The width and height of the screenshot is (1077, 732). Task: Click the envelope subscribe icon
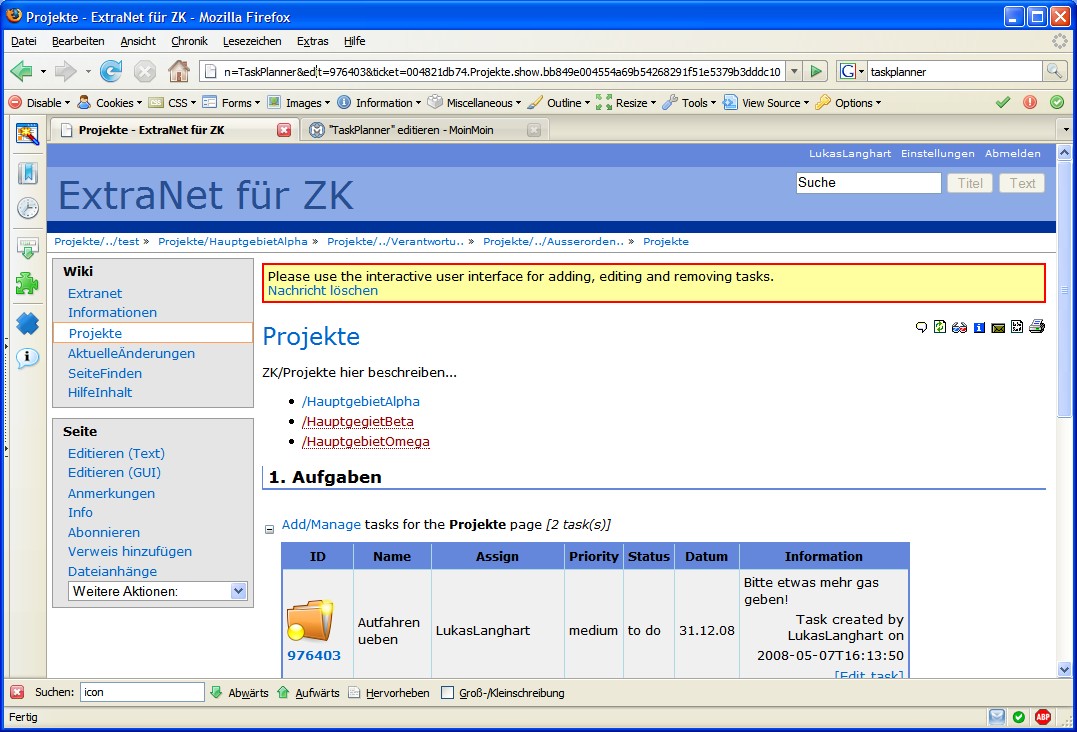click(998, 327)
